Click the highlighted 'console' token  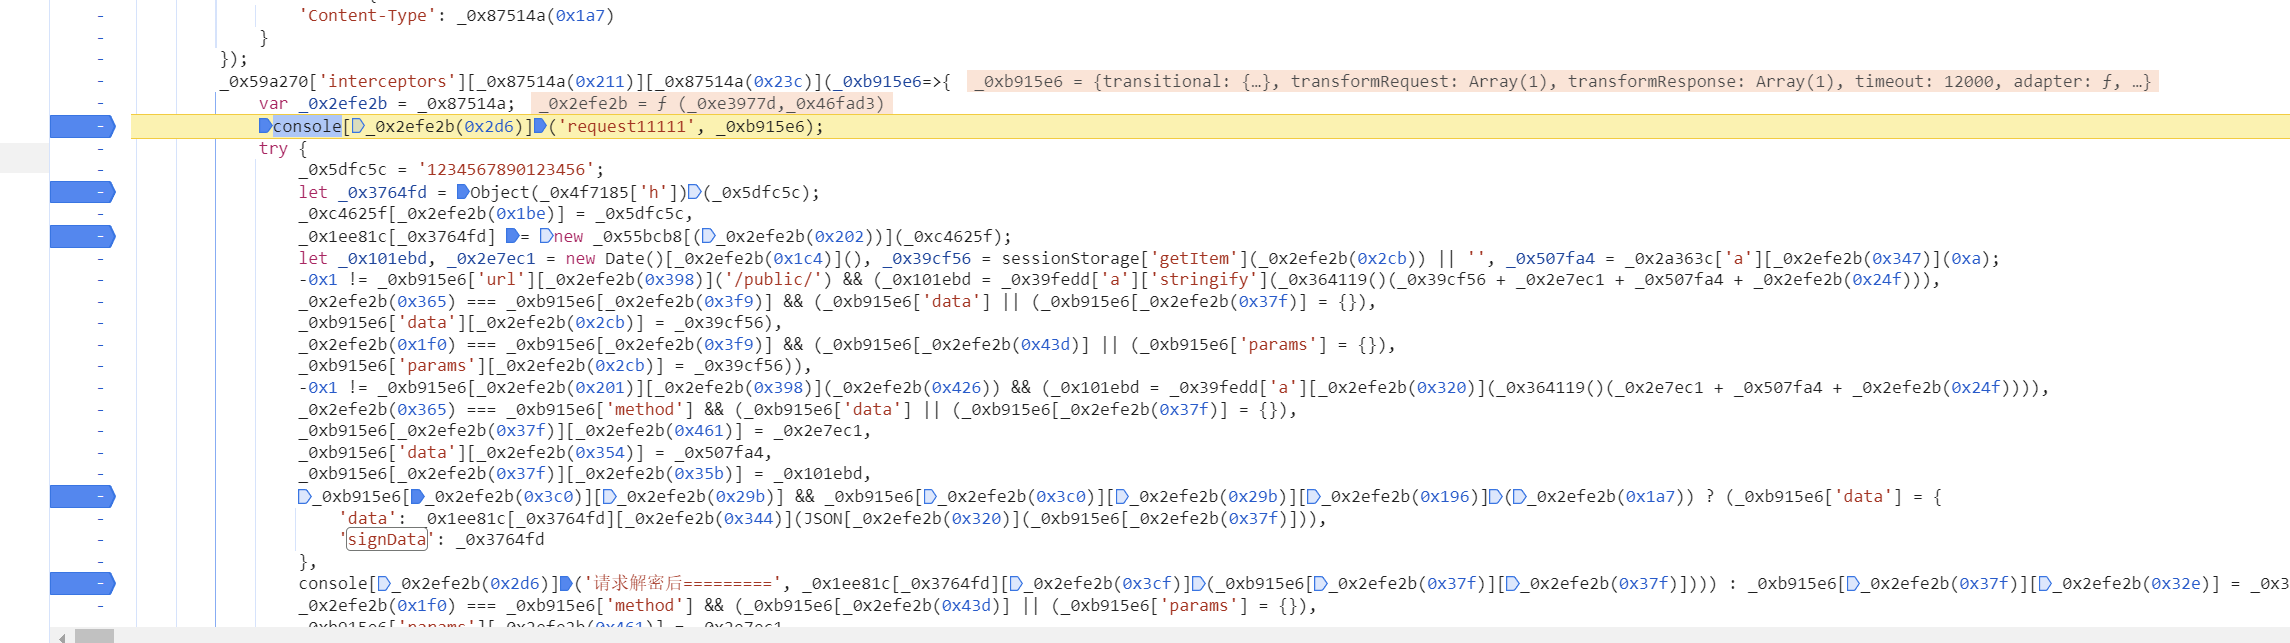tap(307, 126)
